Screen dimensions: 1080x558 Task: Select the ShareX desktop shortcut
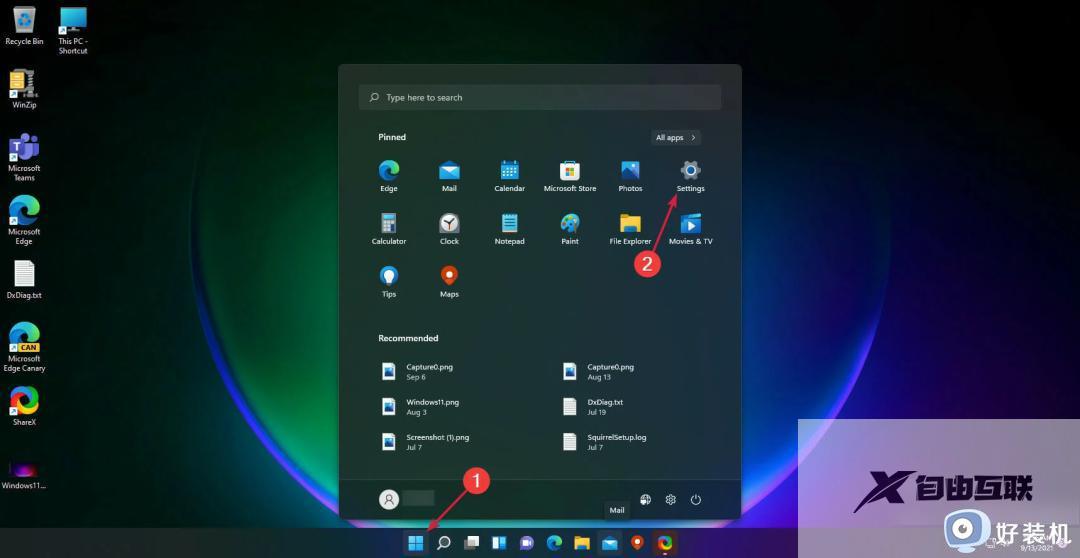tap(24, 406)
